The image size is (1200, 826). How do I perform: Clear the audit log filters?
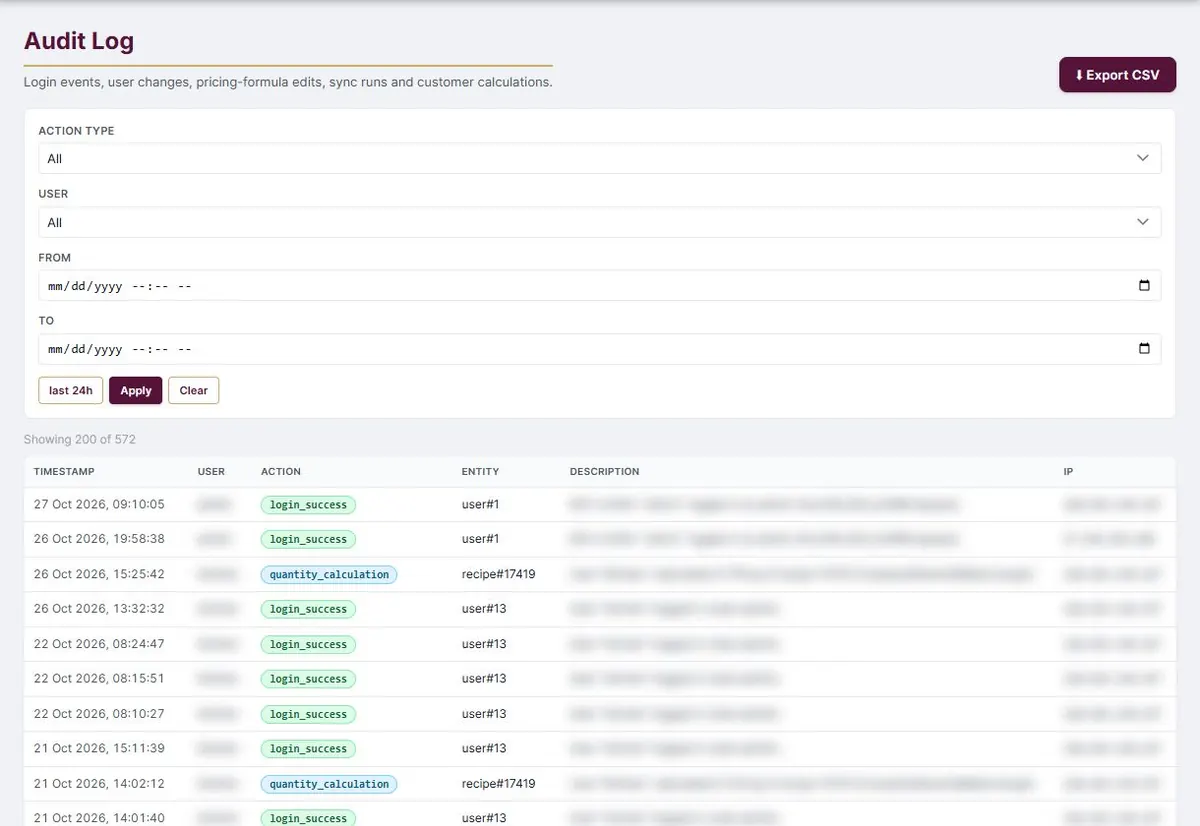pyautogui.click(x=193, y=390)
